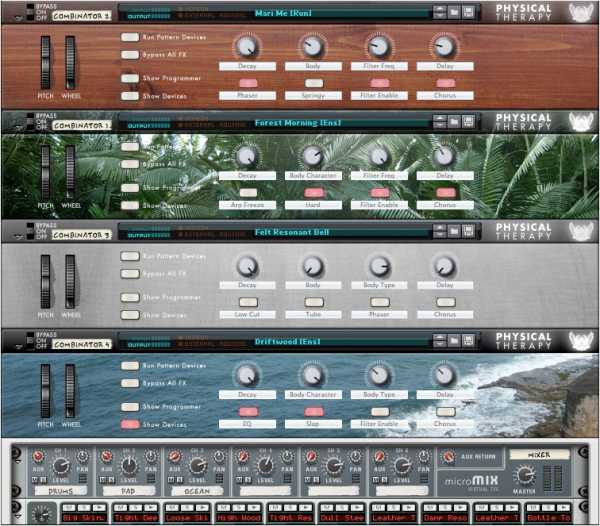Step patch selection on Forest Morning combinator
The image size is (600, 526).
(440, 122)
